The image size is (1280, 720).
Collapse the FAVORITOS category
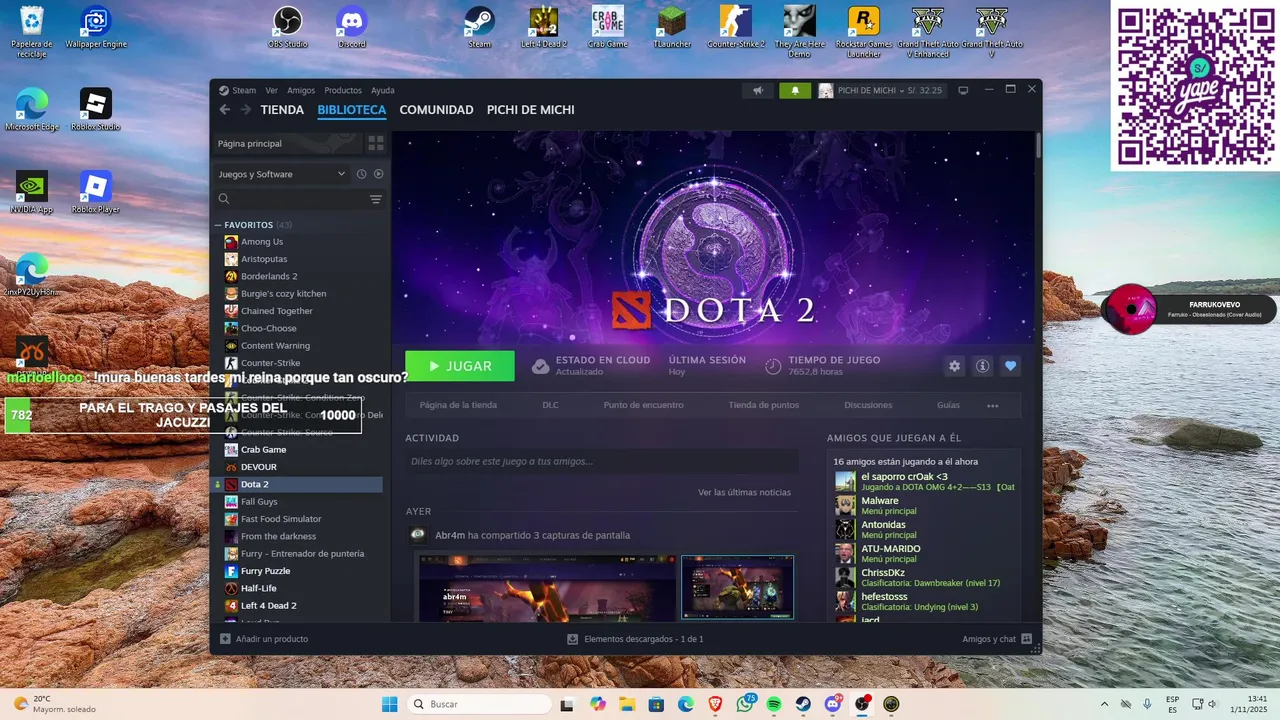click(x=218, y=225)
